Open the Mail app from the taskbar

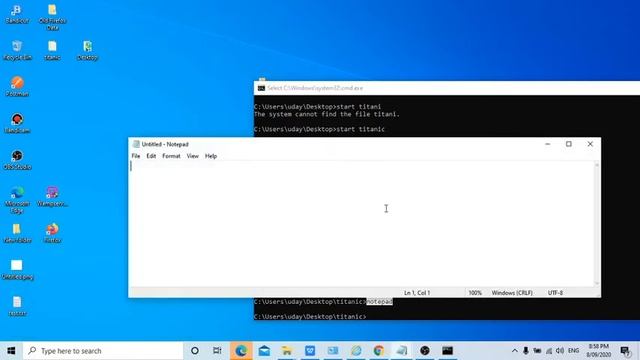[264, 351]
